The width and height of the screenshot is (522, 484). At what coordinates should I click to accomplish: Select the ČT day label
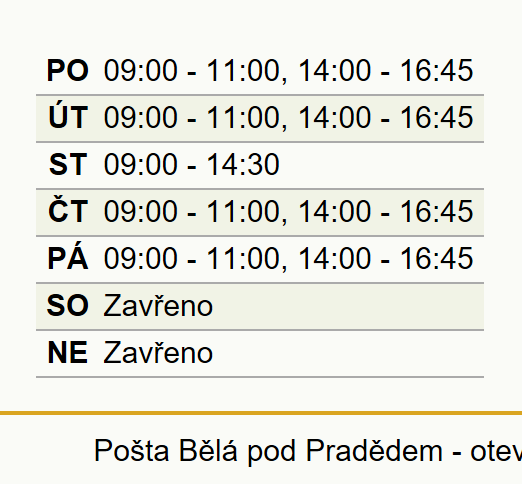pyautogui.click(x=68, y=211)
